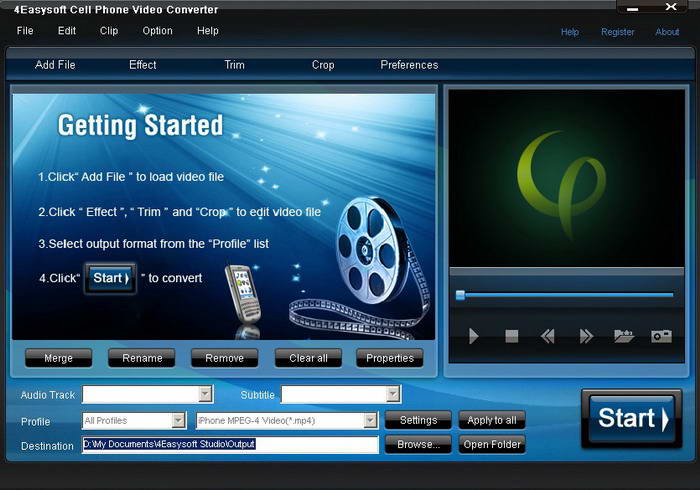The width and height of the screenshot is (700, 490).
Task: Stop the preview playback
Action: click(x=512, y=336)
